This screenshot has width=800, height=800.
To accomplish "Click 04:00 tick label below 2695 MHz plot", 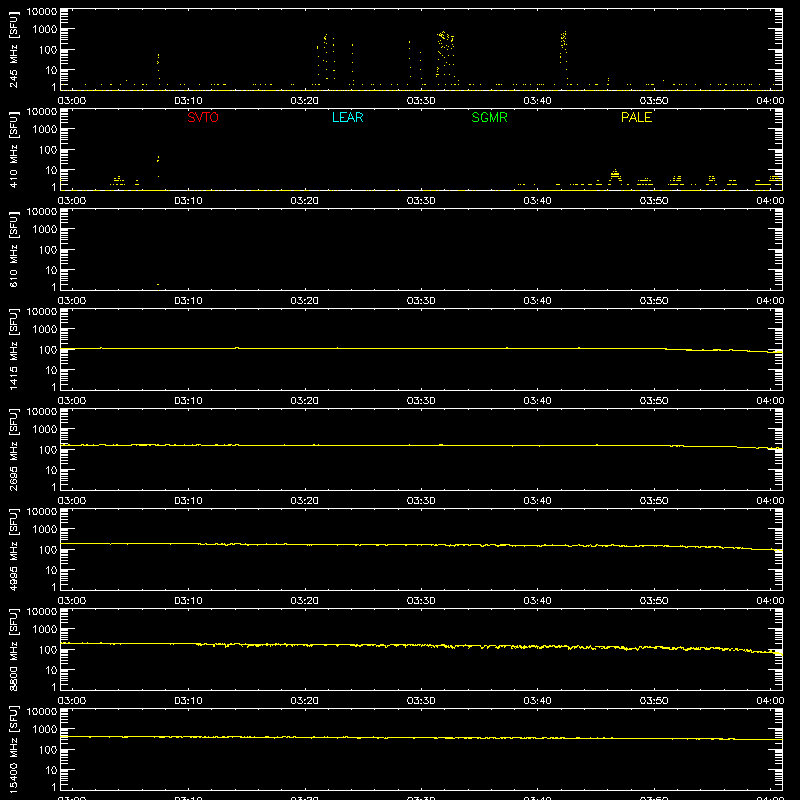I will coord(770,501).
